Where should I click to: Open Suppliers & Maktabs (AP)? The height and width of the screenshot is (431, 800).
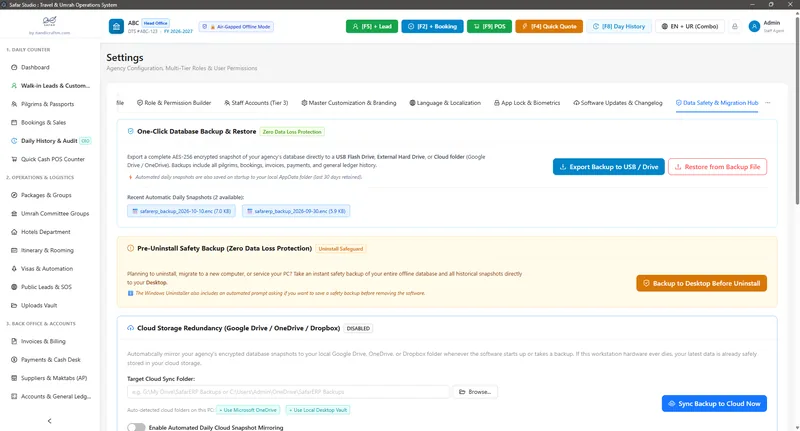pos(50,378)
